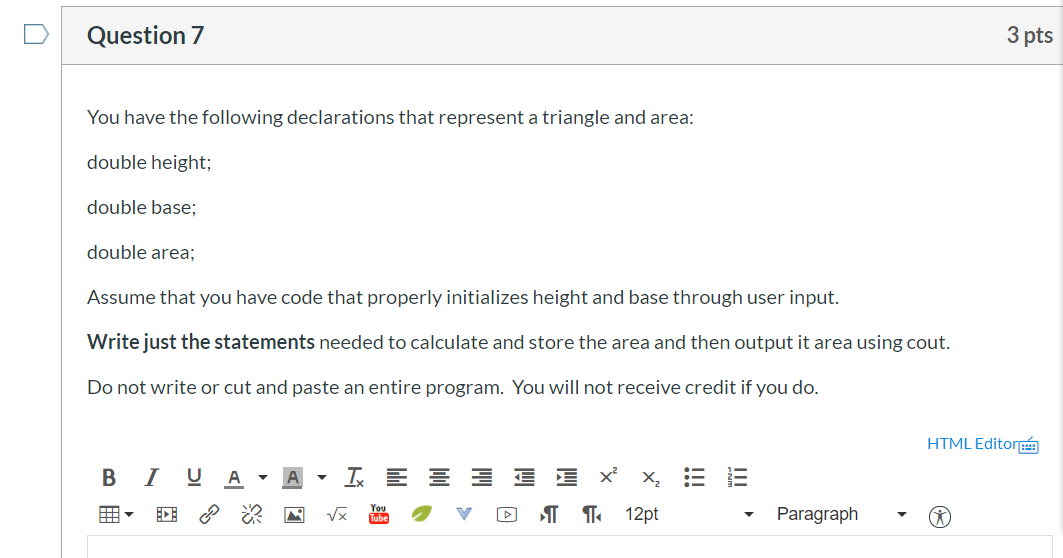Align text left
Viewport: 1063px width, 558px height.
397,477
